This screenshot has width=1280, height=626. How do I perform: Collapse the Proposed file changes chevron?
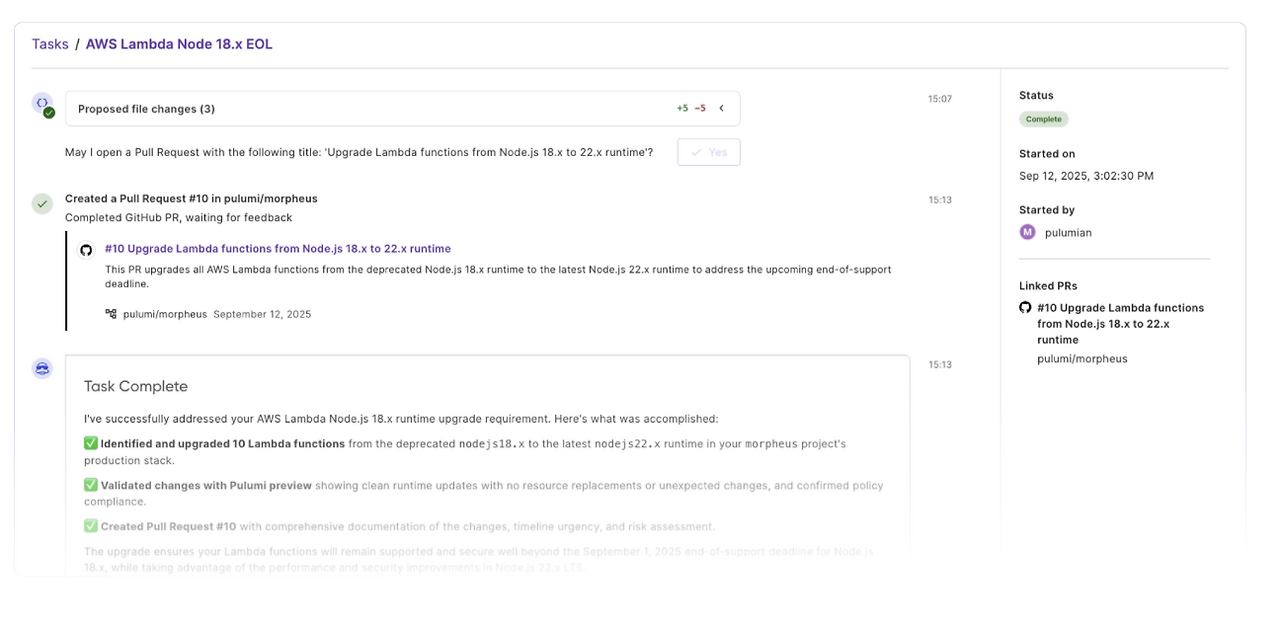(x=722, y=108)
